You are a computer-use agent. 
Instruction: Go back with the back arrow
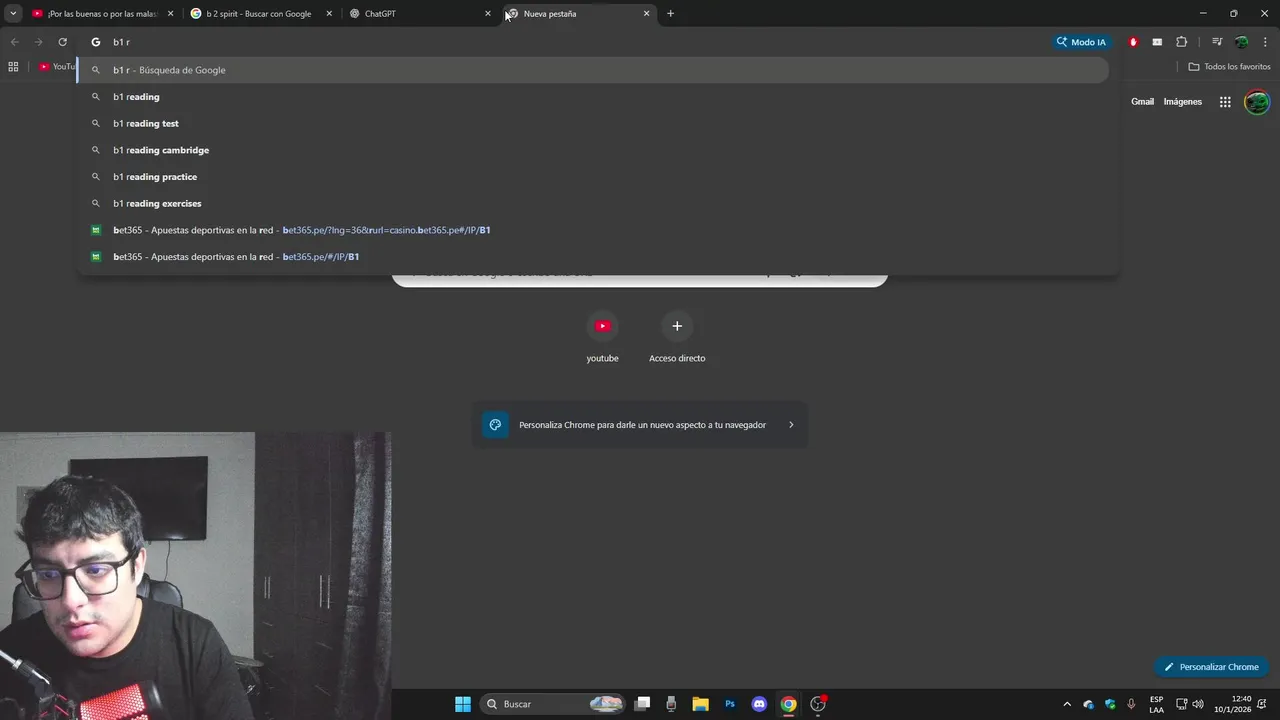pyautogui.click(x=14, y=42)
